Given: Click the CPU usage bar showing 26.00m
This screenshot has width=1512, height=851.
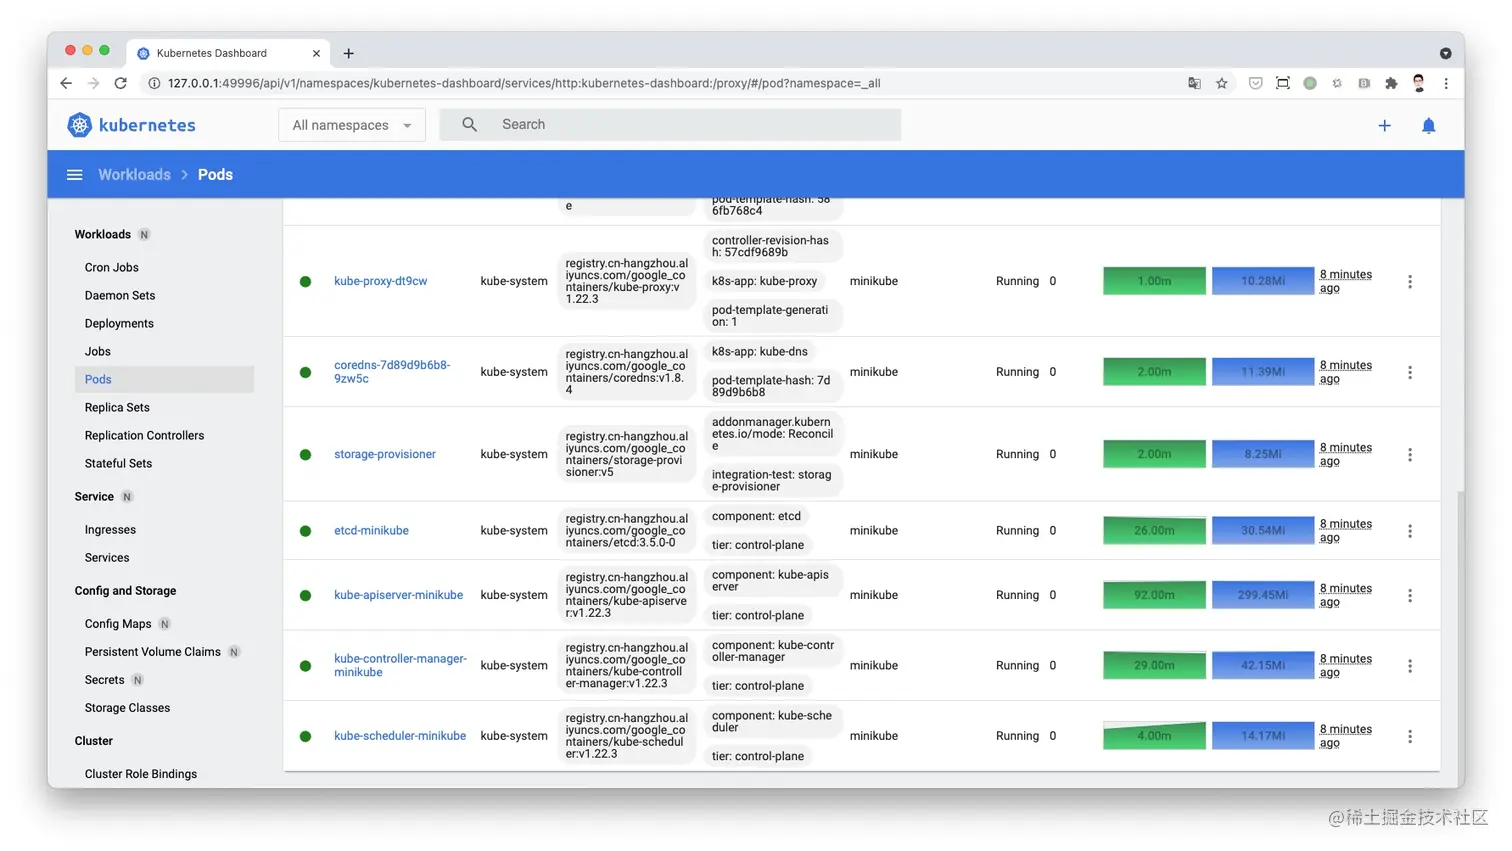Looking at the screenshot, I should click(x=1154, y=531).
